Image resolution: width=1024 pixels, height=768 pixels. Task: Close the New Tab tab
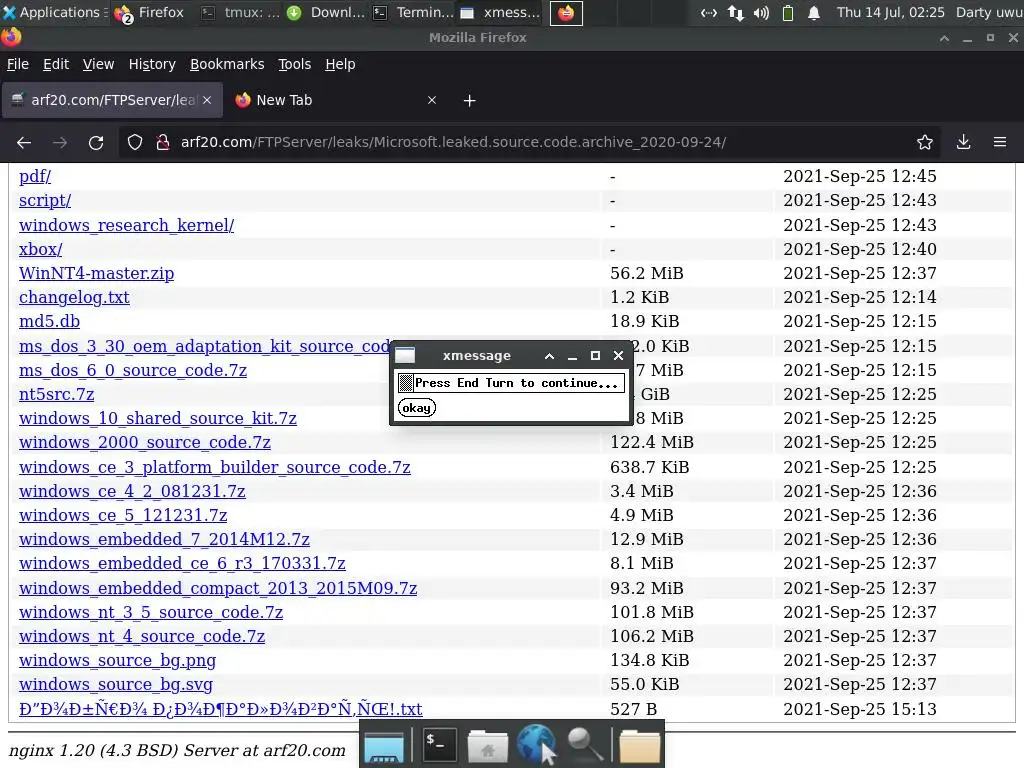(432, 100)
